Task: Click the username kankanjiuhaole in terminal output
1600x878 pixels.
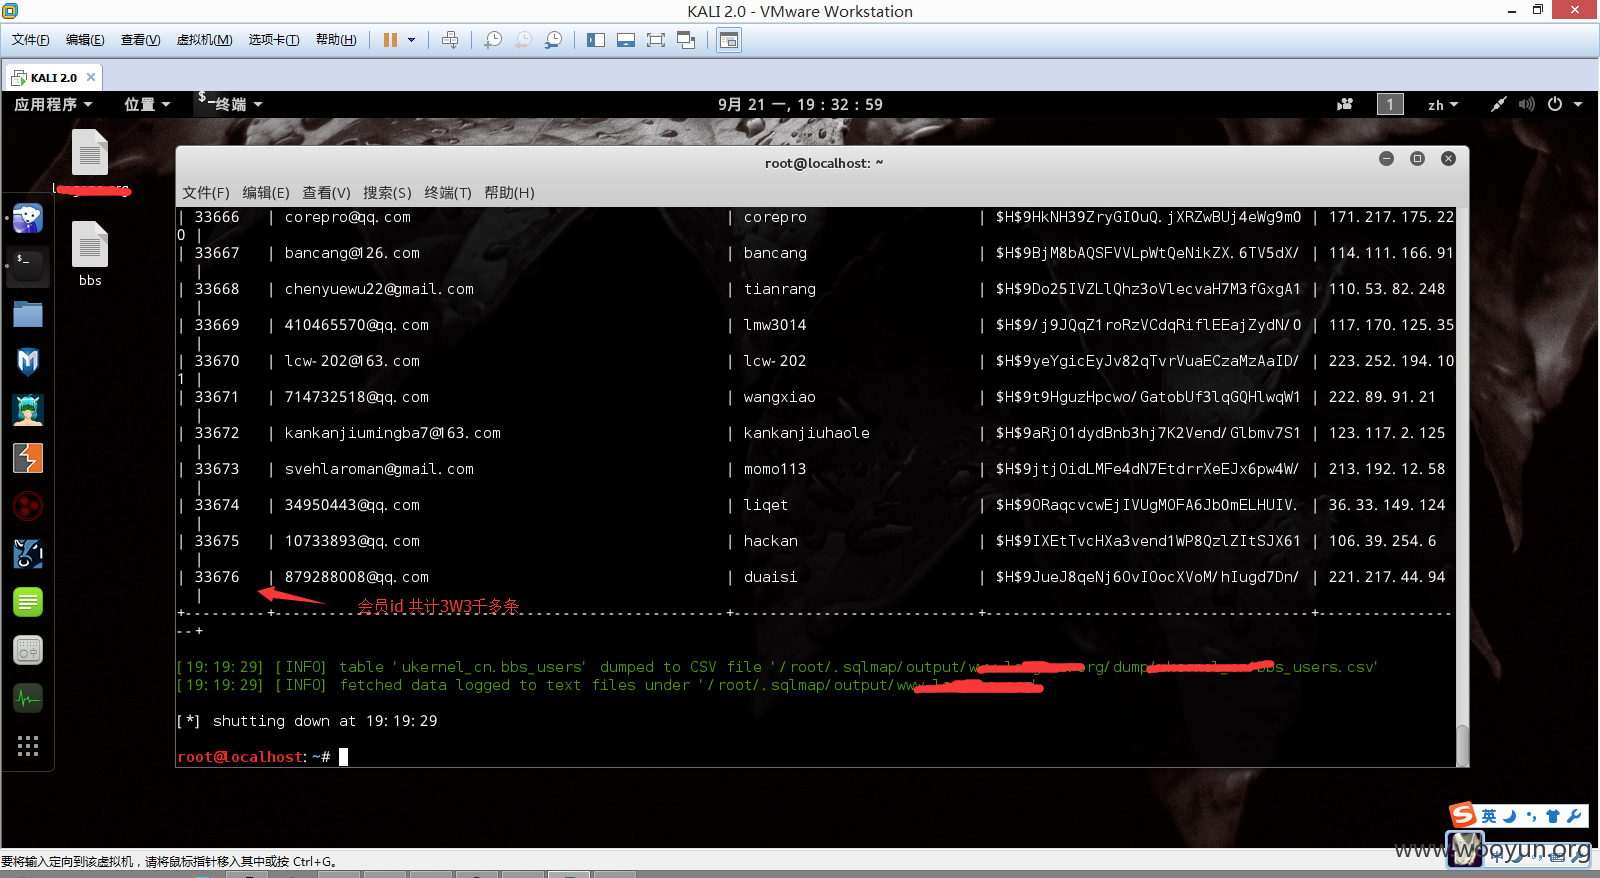Action: (806, 433)
